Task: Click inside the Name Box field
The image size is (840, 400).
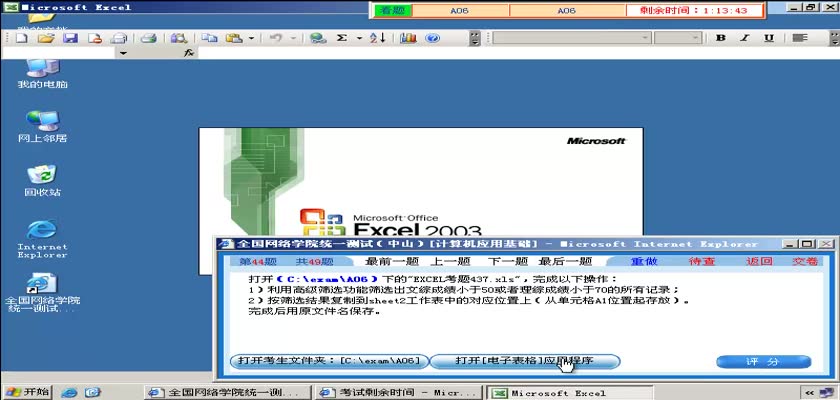Action: pos(59,53)
